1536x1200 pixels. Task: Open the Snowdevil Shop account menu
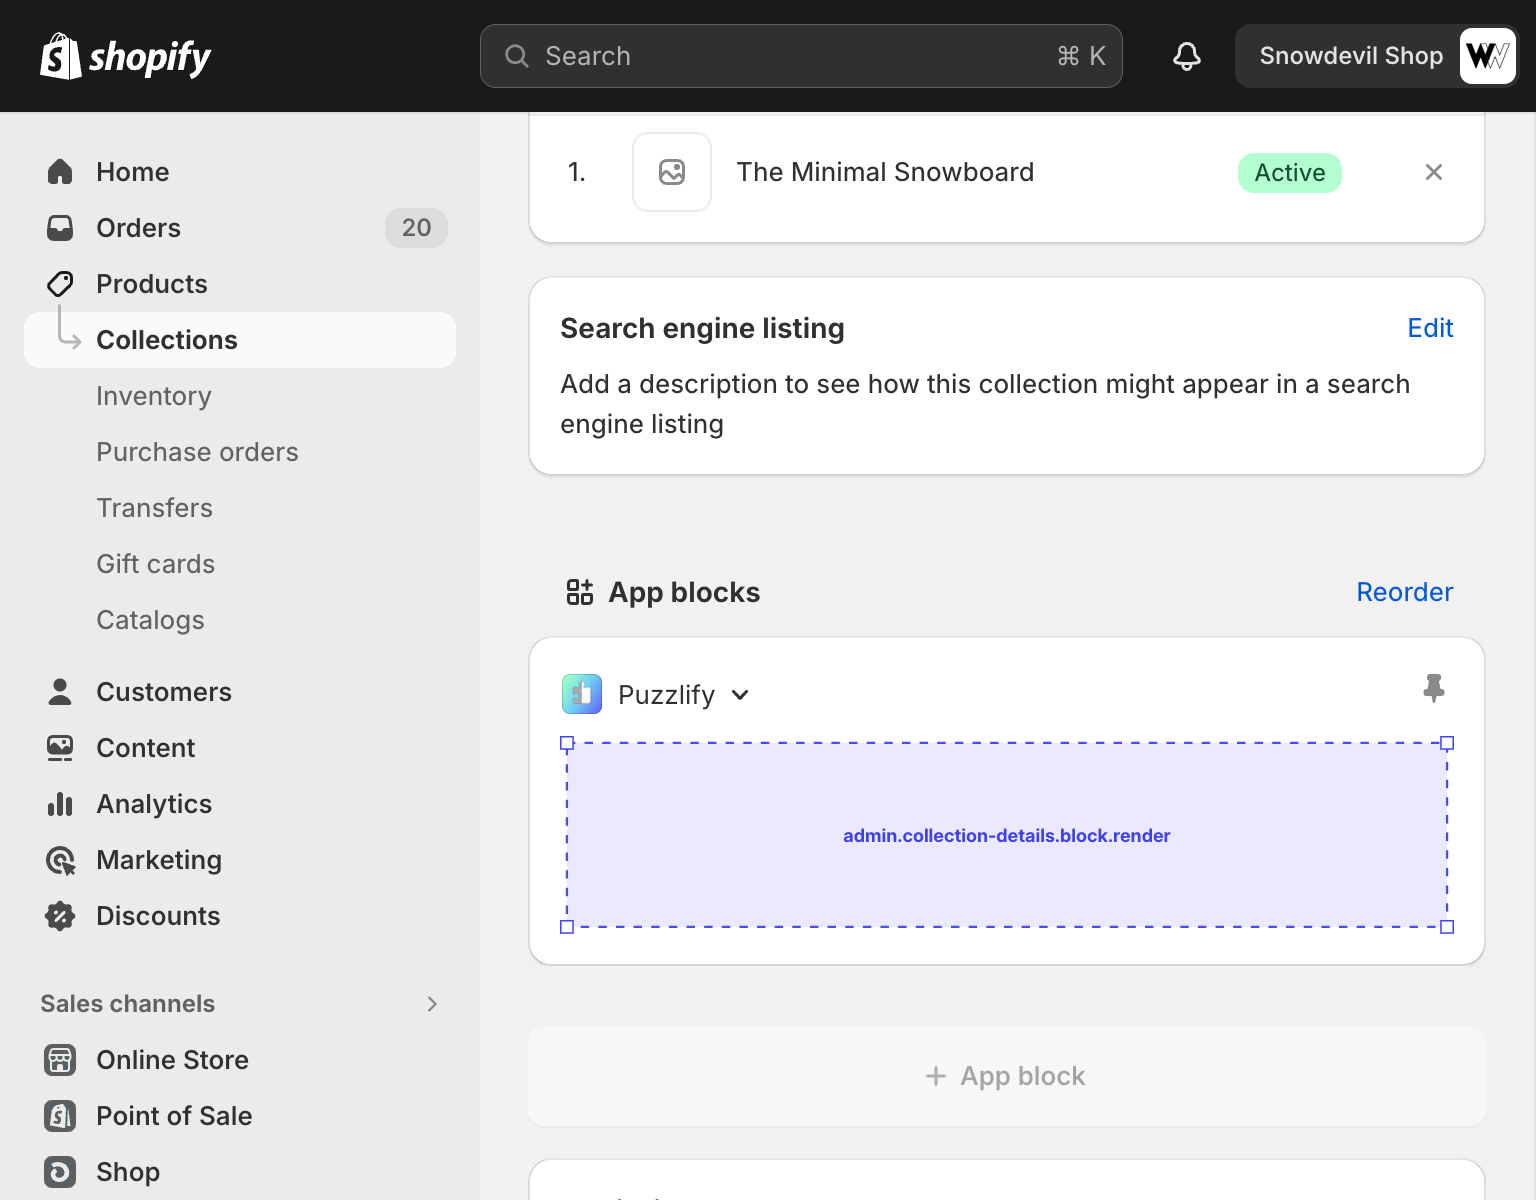coord(1375,56)
